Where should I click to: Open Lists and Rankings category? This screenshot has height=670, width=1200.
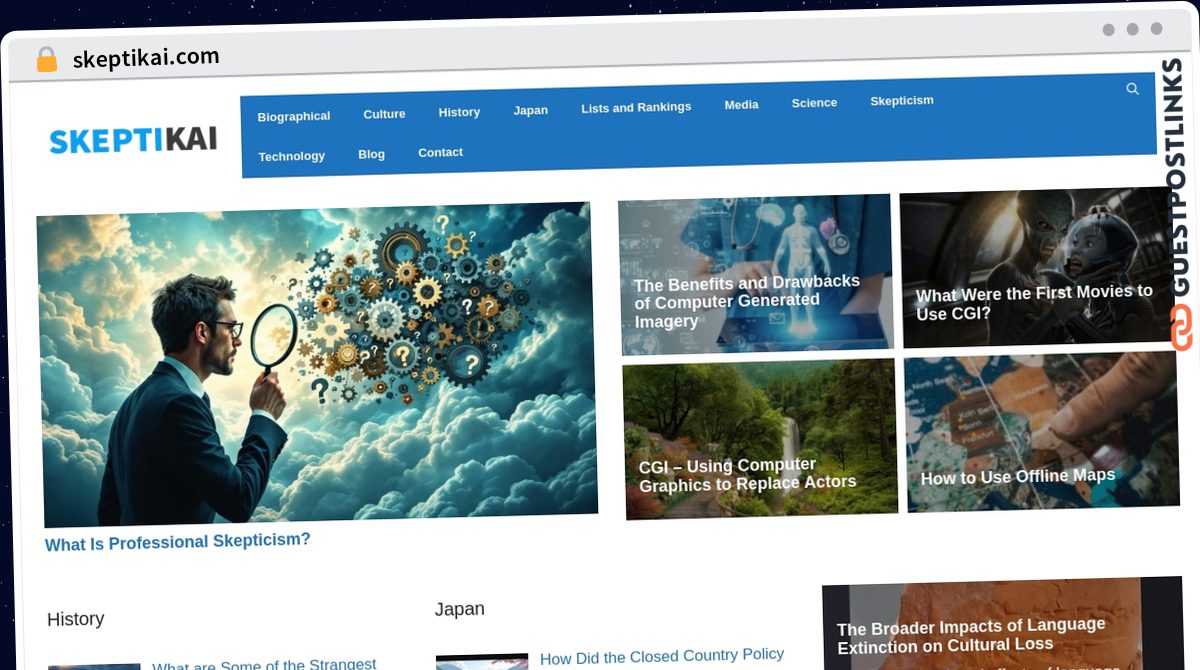coord(636,107)
